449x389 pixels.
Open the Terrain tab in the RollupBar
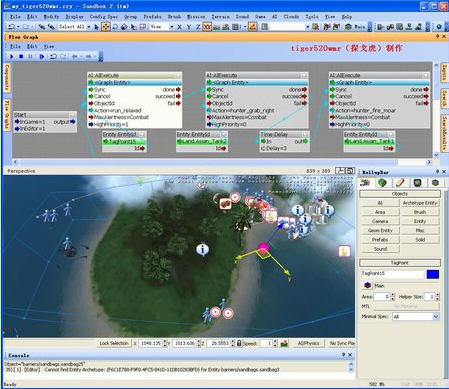[x=383, y=183]
